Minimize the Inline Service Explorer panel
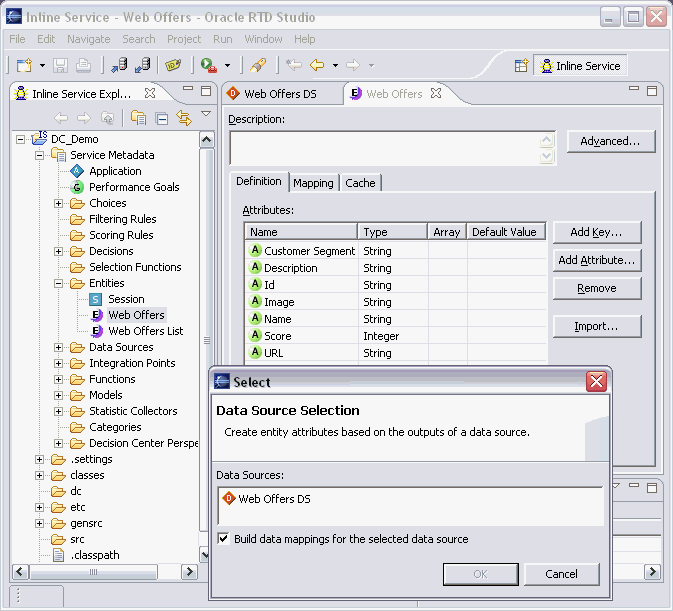 pyautogui.click(x=188, y=88)
